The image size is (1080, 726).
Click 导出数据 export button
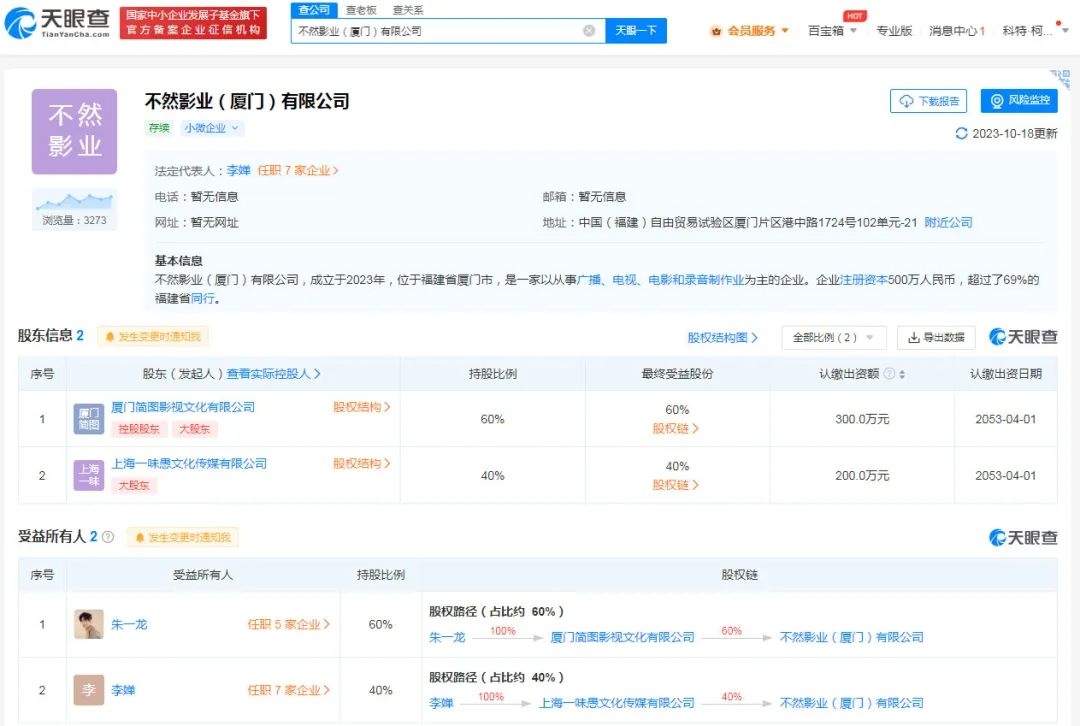point(936,338)
